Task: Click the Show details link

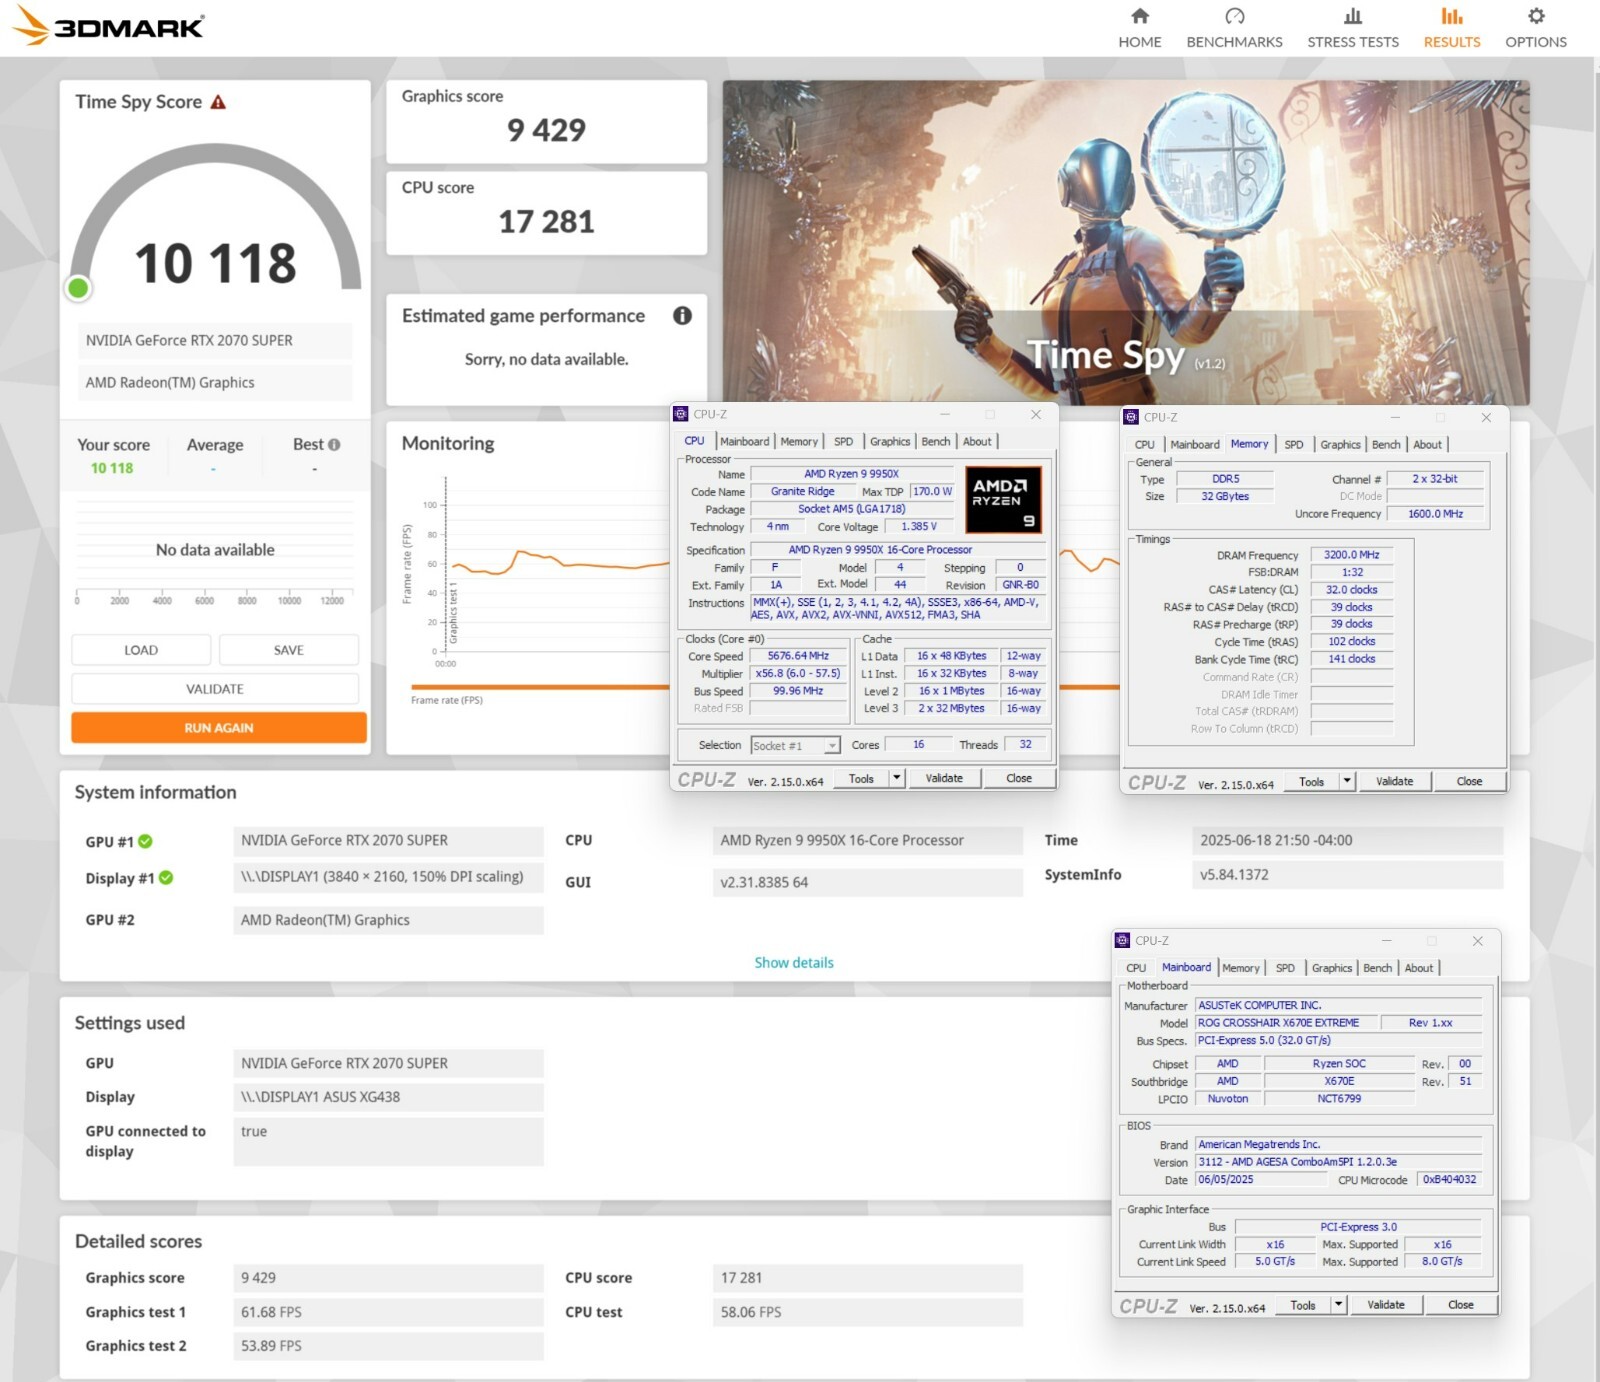Action: tap(793, 963)
